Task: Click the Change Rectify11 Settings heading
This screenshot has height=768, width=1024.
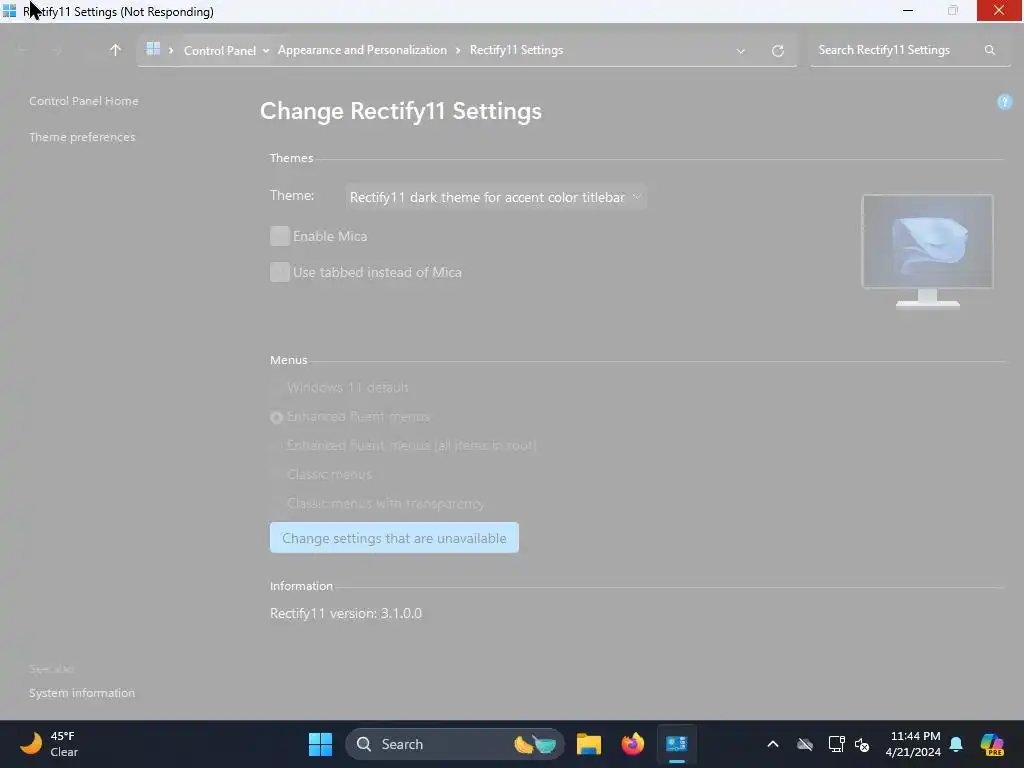Action: 401,111
